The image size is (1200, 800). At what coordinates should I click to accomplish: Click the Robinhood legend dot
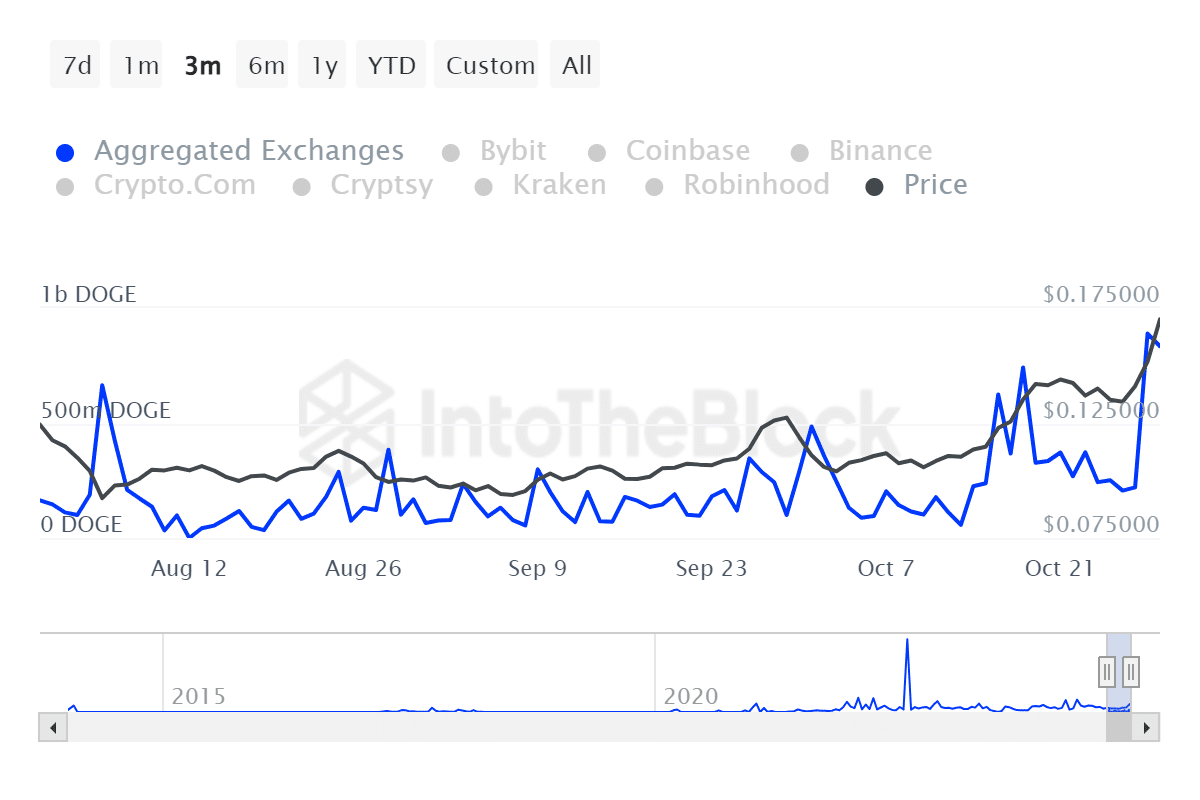[655, 187]
